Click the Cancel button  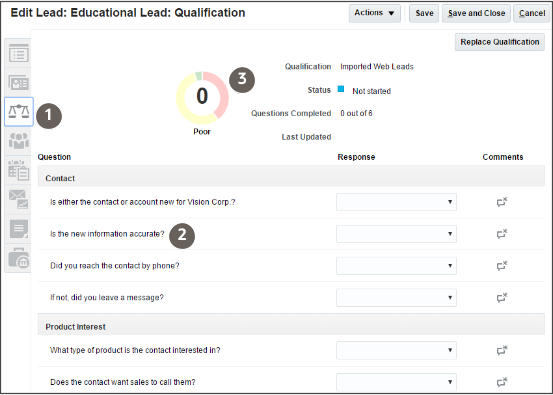tap(532, 13)
